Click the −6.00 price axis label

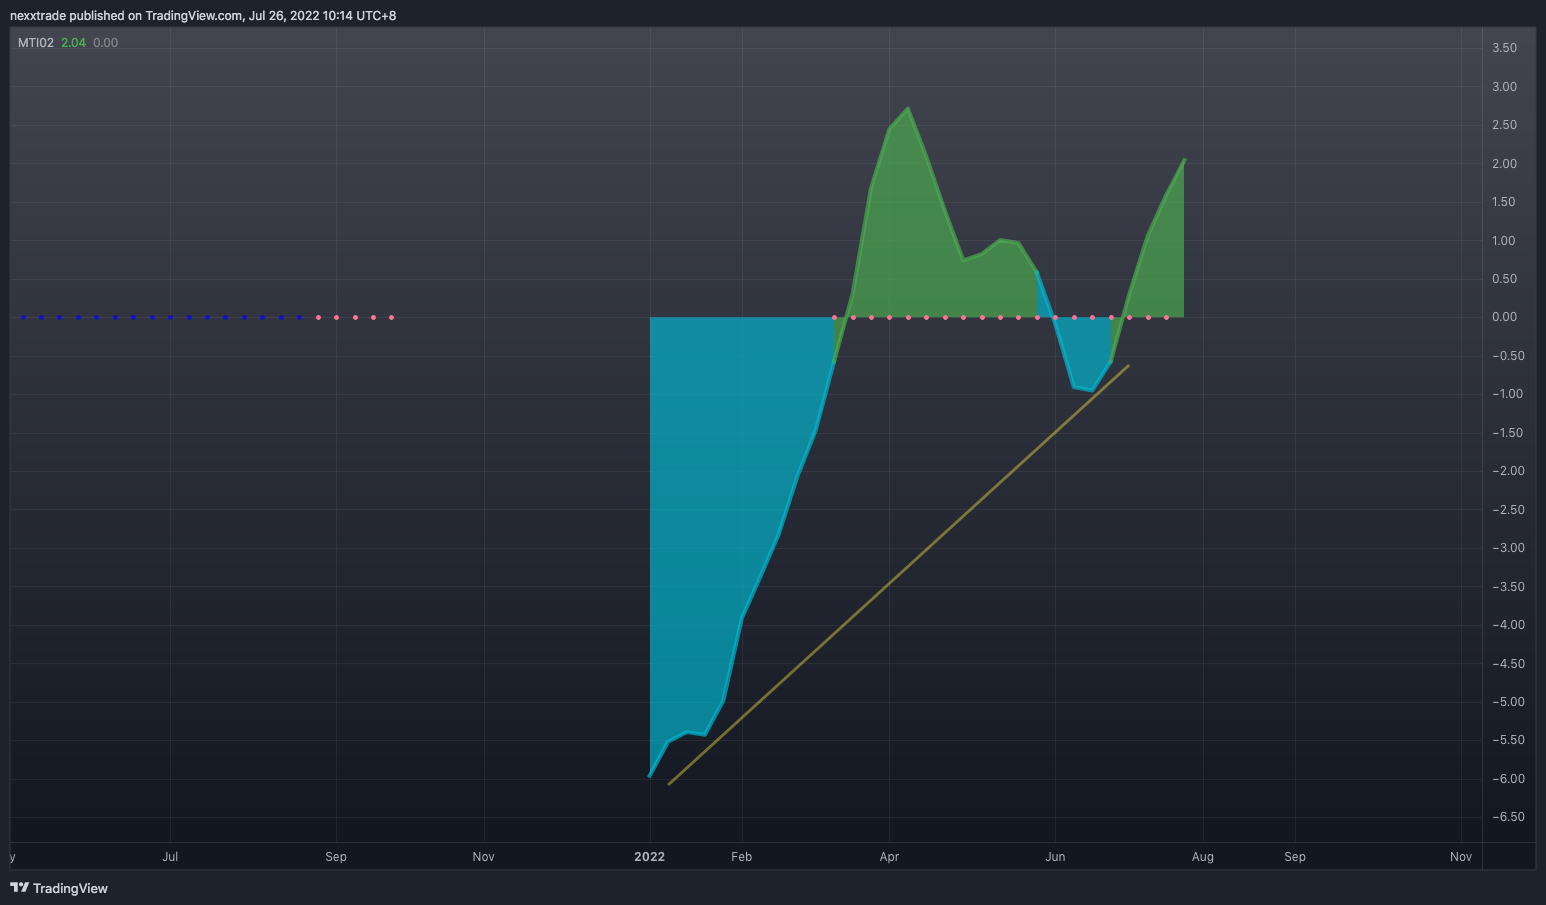point(1508,779)
